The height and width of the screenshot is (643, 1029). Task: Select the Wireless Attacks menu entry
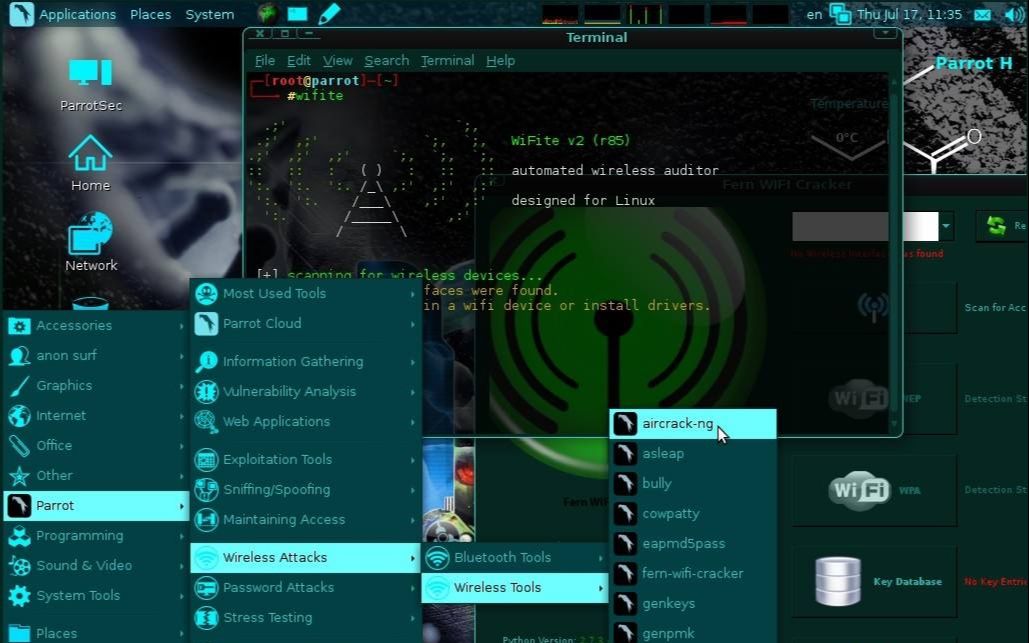click(x=306, y=558)
